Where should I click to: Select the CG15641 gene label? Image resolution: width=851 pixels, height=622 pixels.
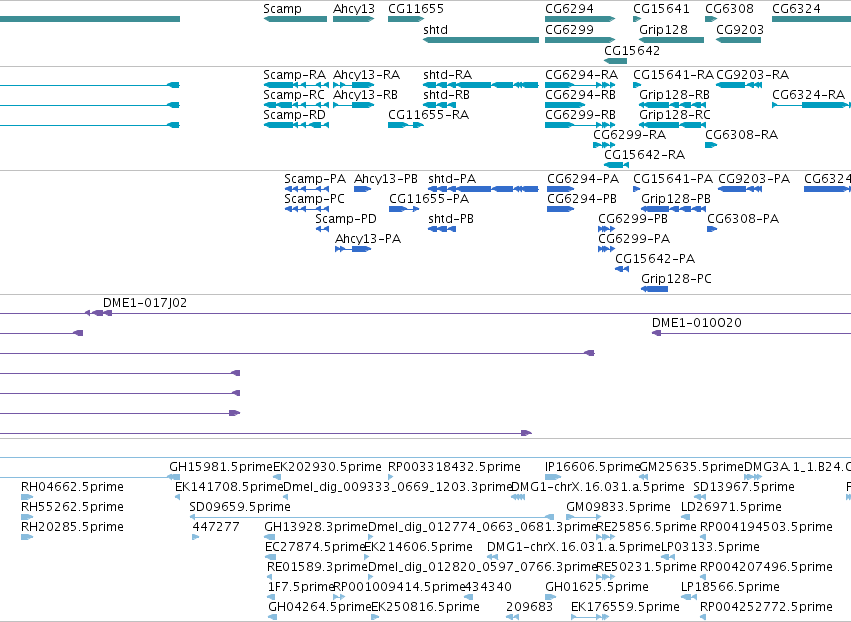point(661,9)
